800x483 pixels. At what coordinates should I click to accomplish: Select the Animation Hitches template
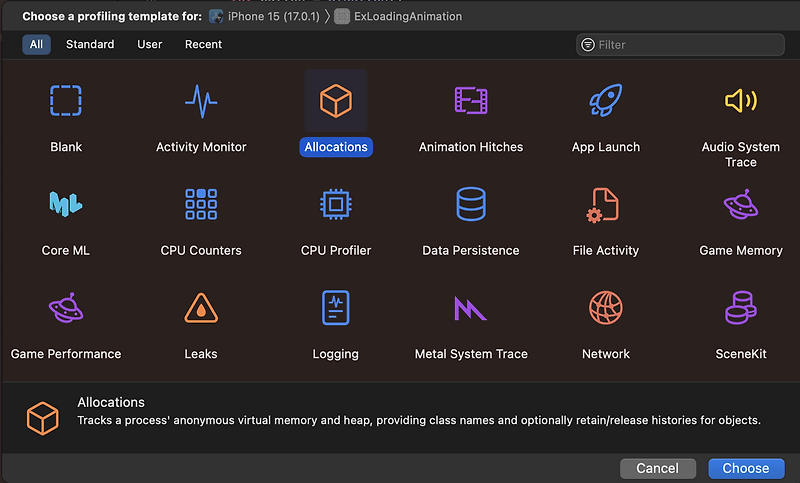(470, 102)
